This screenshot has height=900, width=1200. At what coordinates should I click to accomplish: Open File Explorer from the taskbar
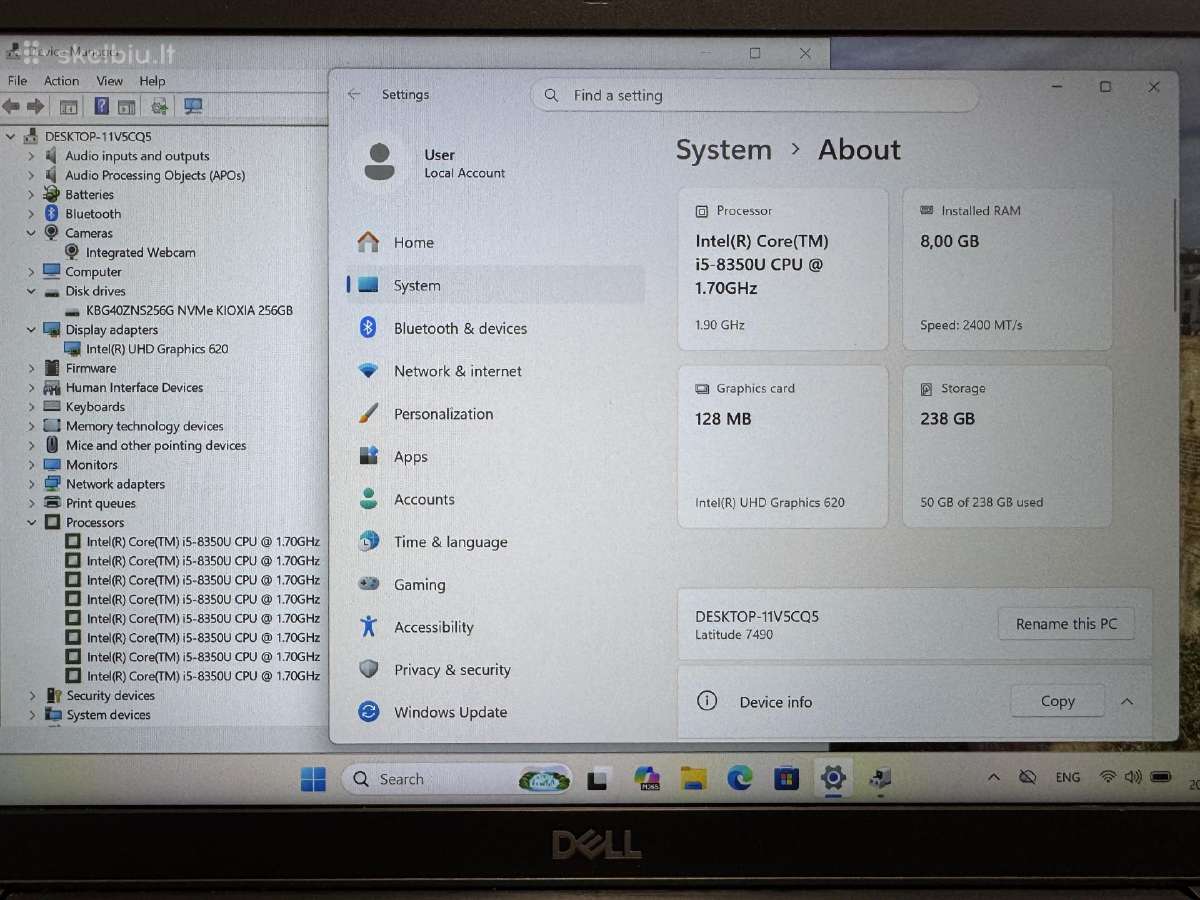click(x=693, y=778)
